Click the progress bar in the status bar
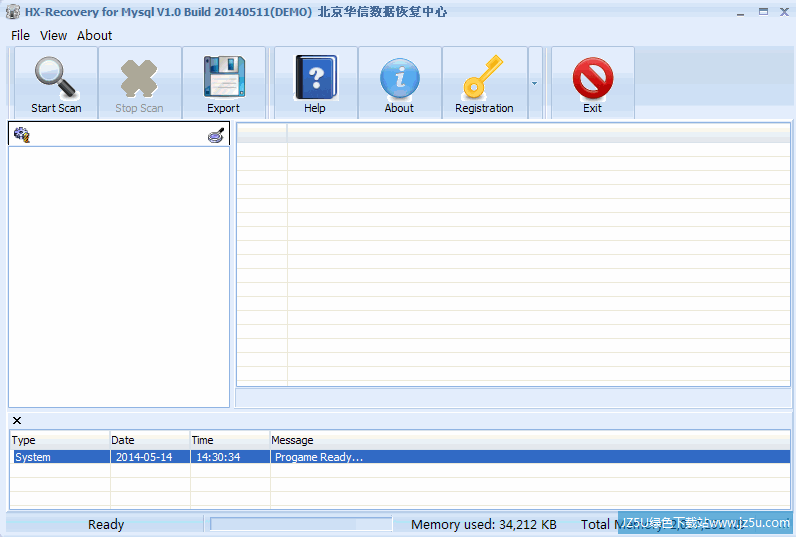Viewport: 796px width, 537px height. tap(301, 524)
